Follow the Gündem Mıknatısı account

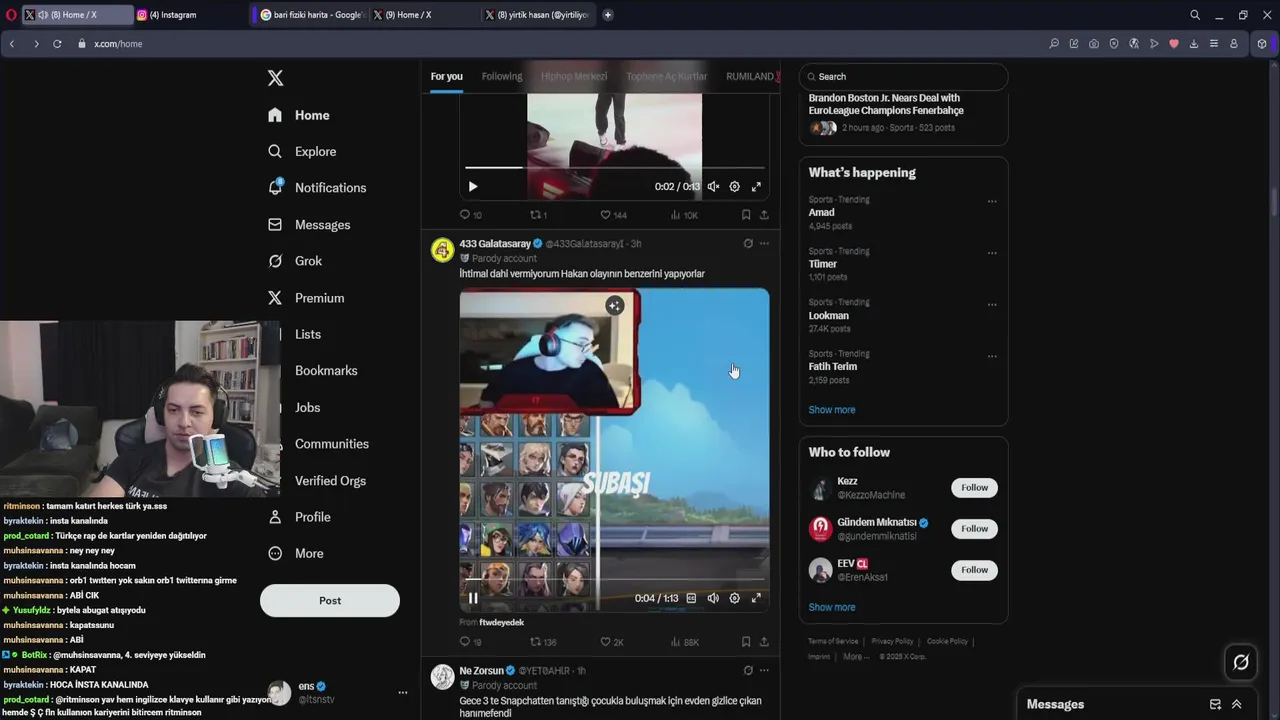[974, 529]
